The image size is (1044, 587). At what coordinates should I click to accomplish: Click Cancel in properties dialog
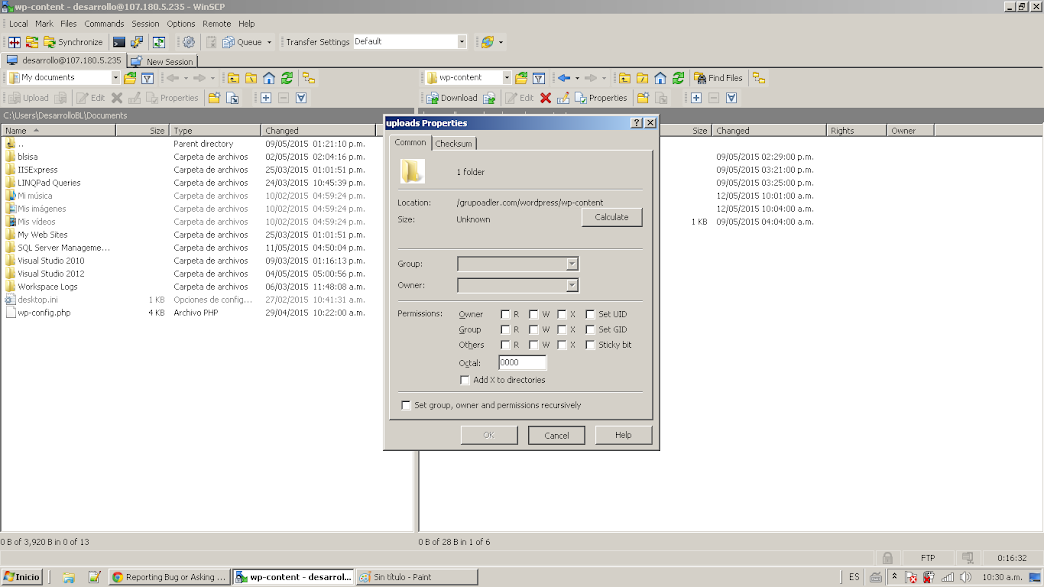[556, 435]
